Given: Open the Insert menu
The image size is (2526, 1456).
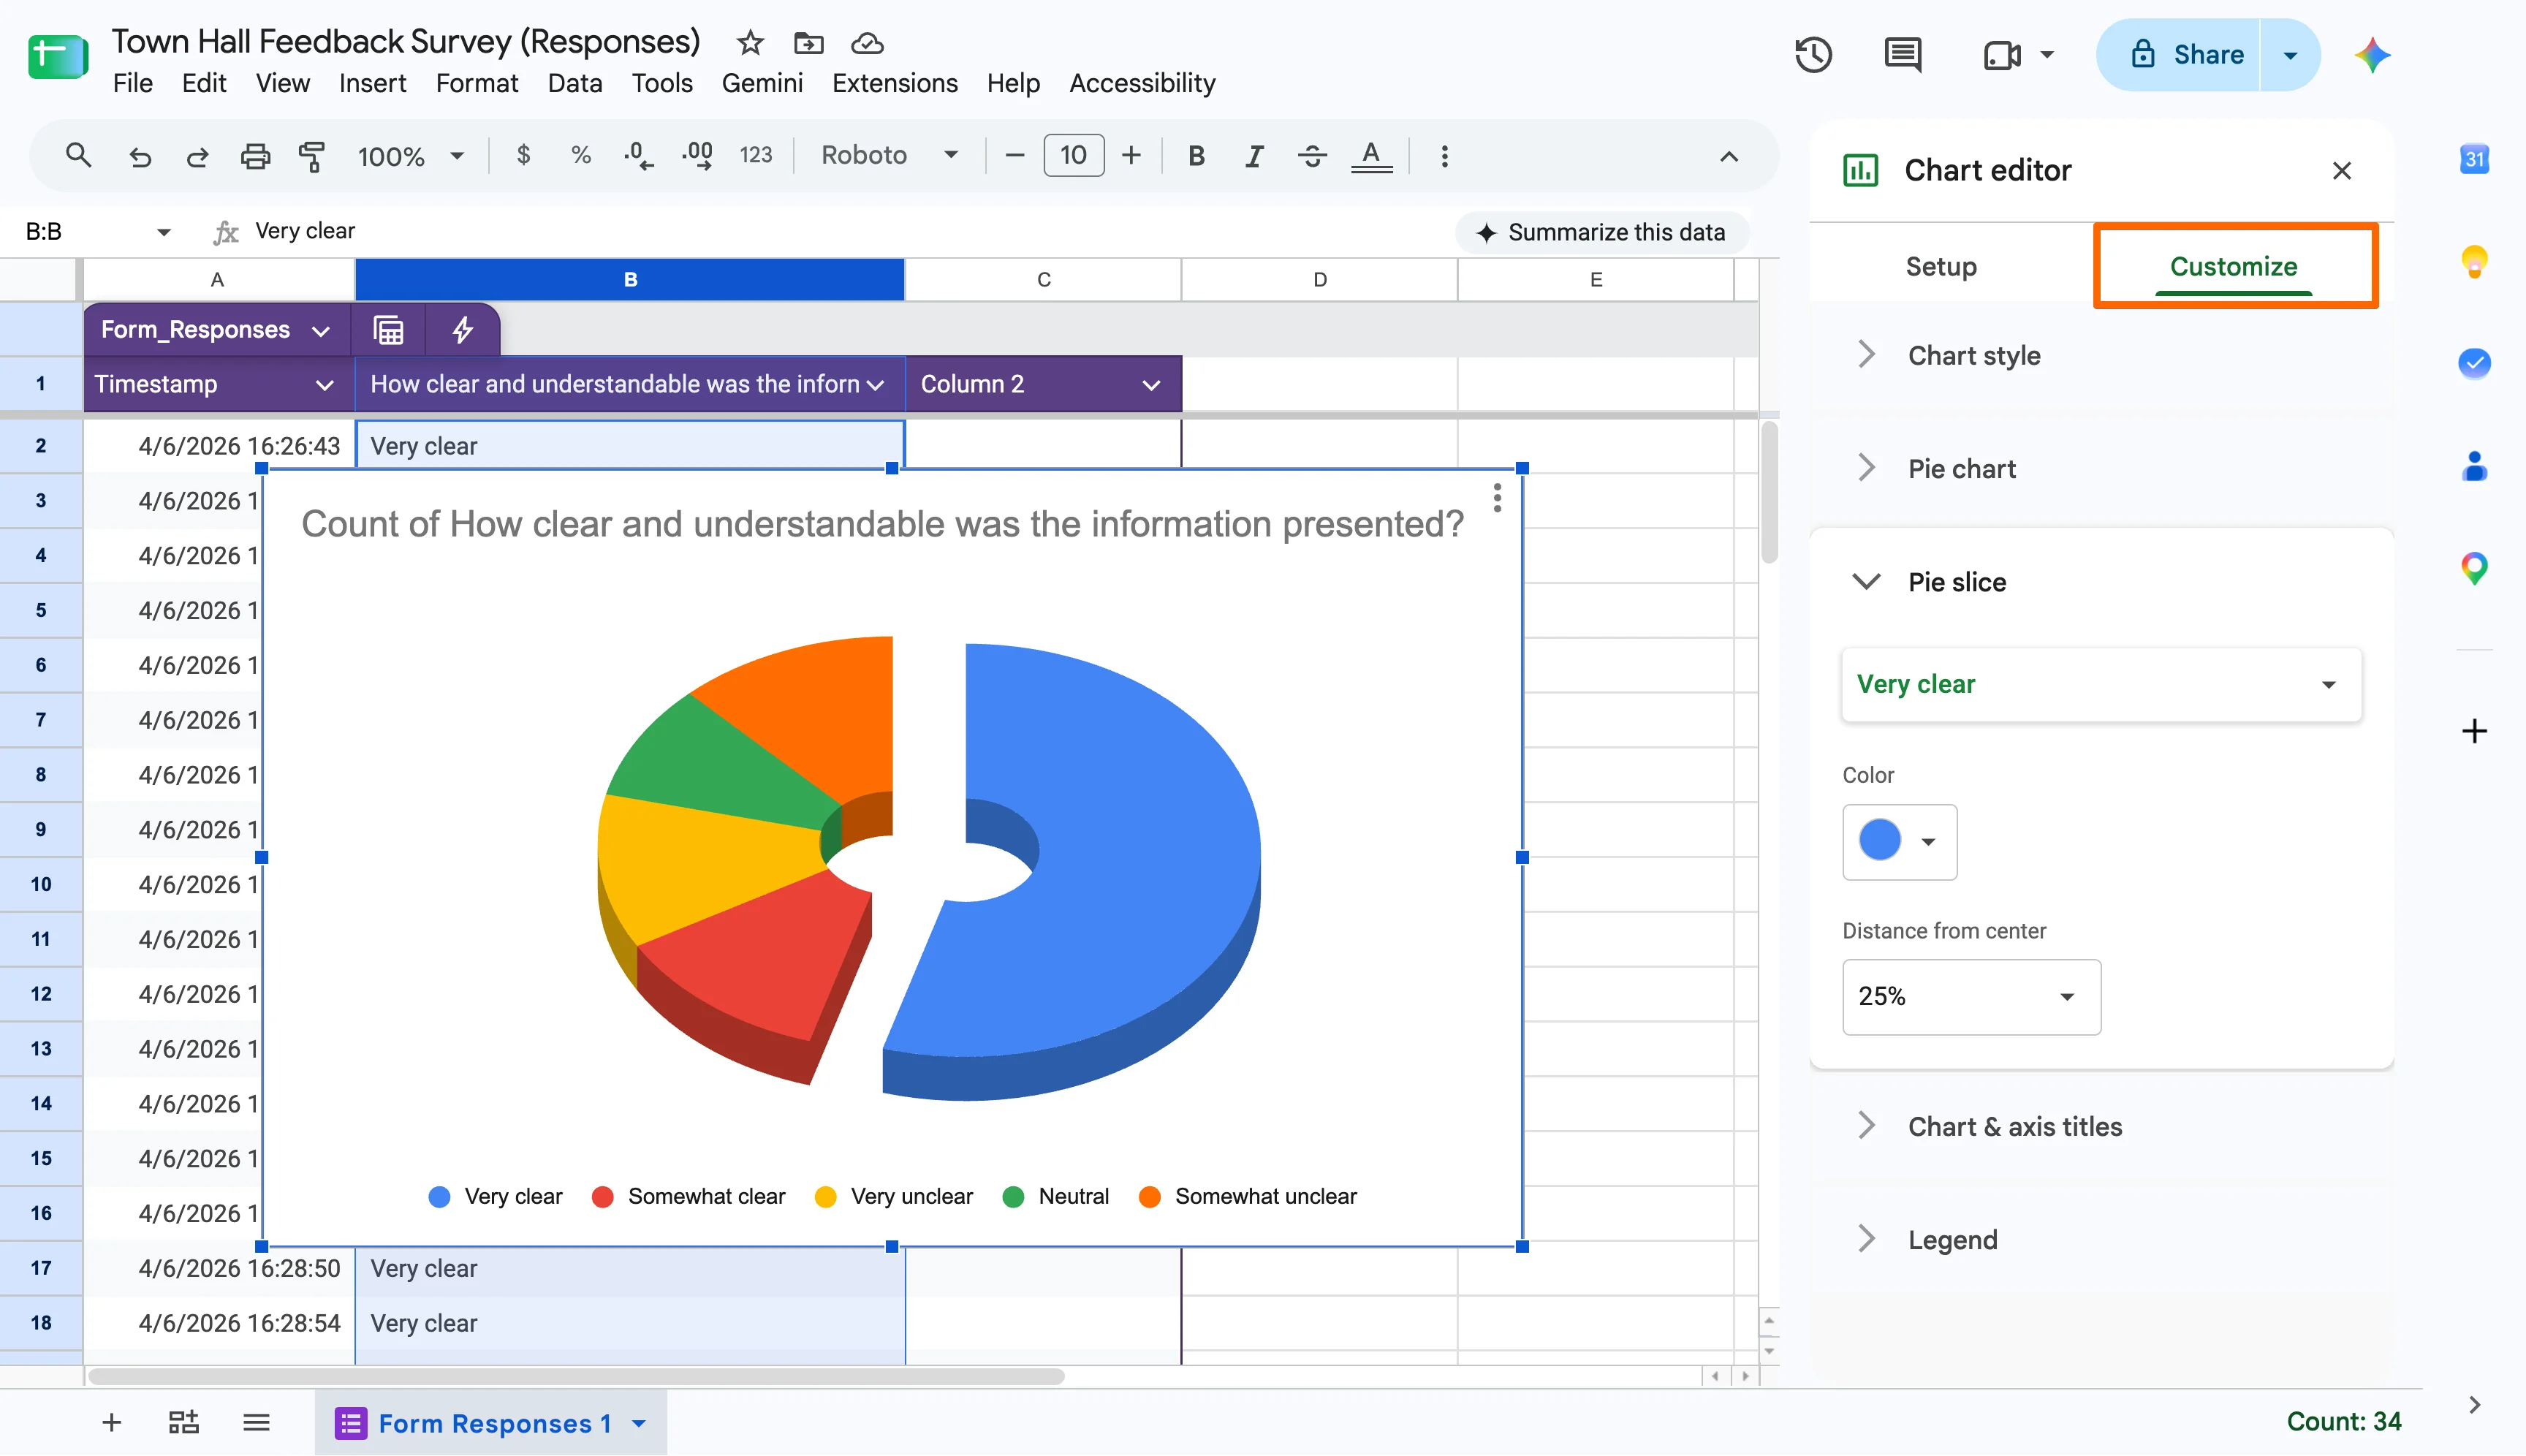Looking at the screenshot, I should coord(372,83).
